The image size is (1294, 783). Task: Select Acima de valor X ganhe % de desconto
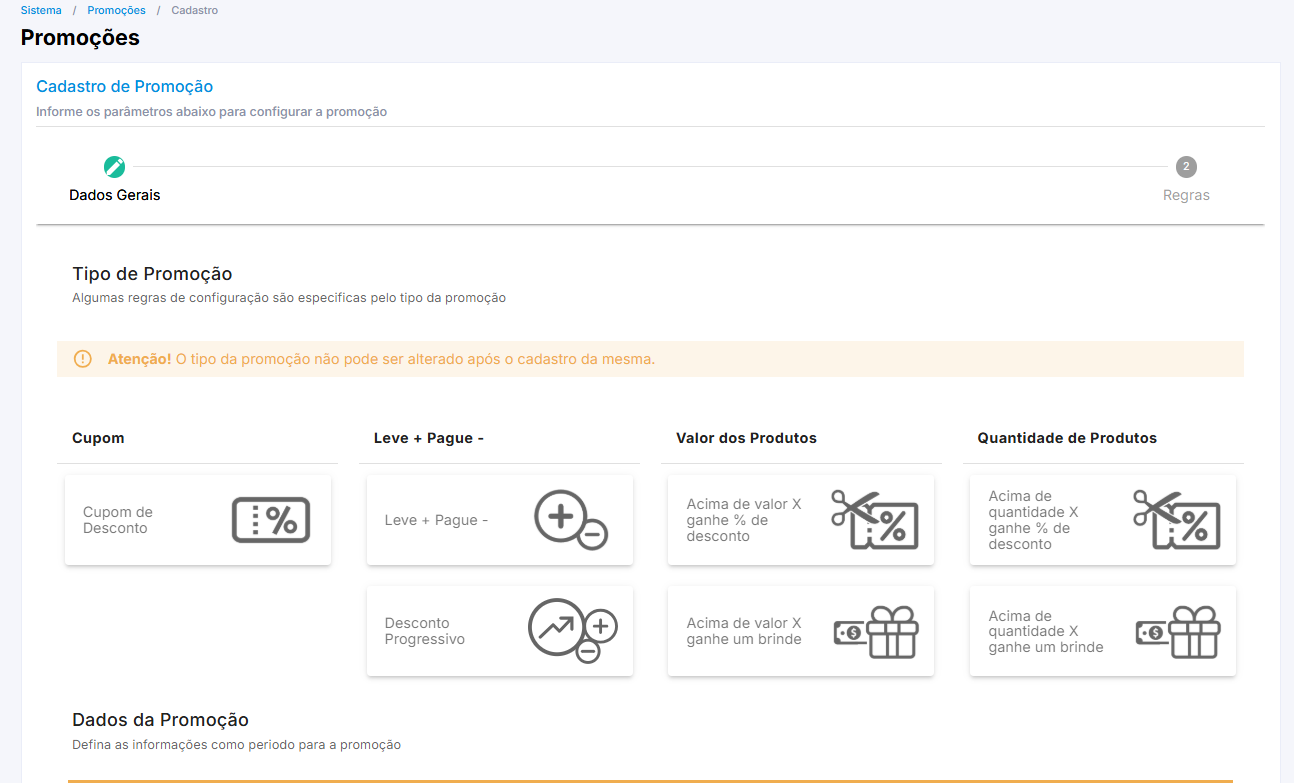pyautogui.click(x=744, y=520)
